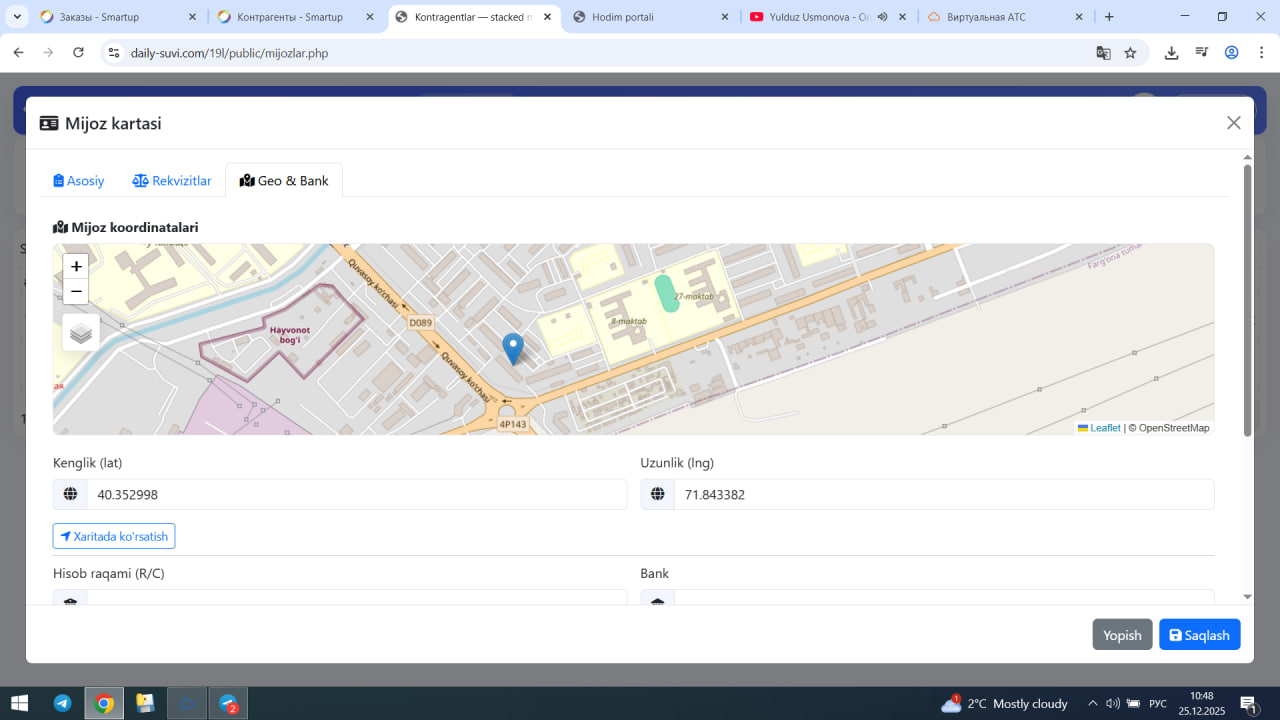Image resolution: width=1280 pixels, height=720 pixels.
Task: Click the blue location marker pin
Action: point(512,348)
